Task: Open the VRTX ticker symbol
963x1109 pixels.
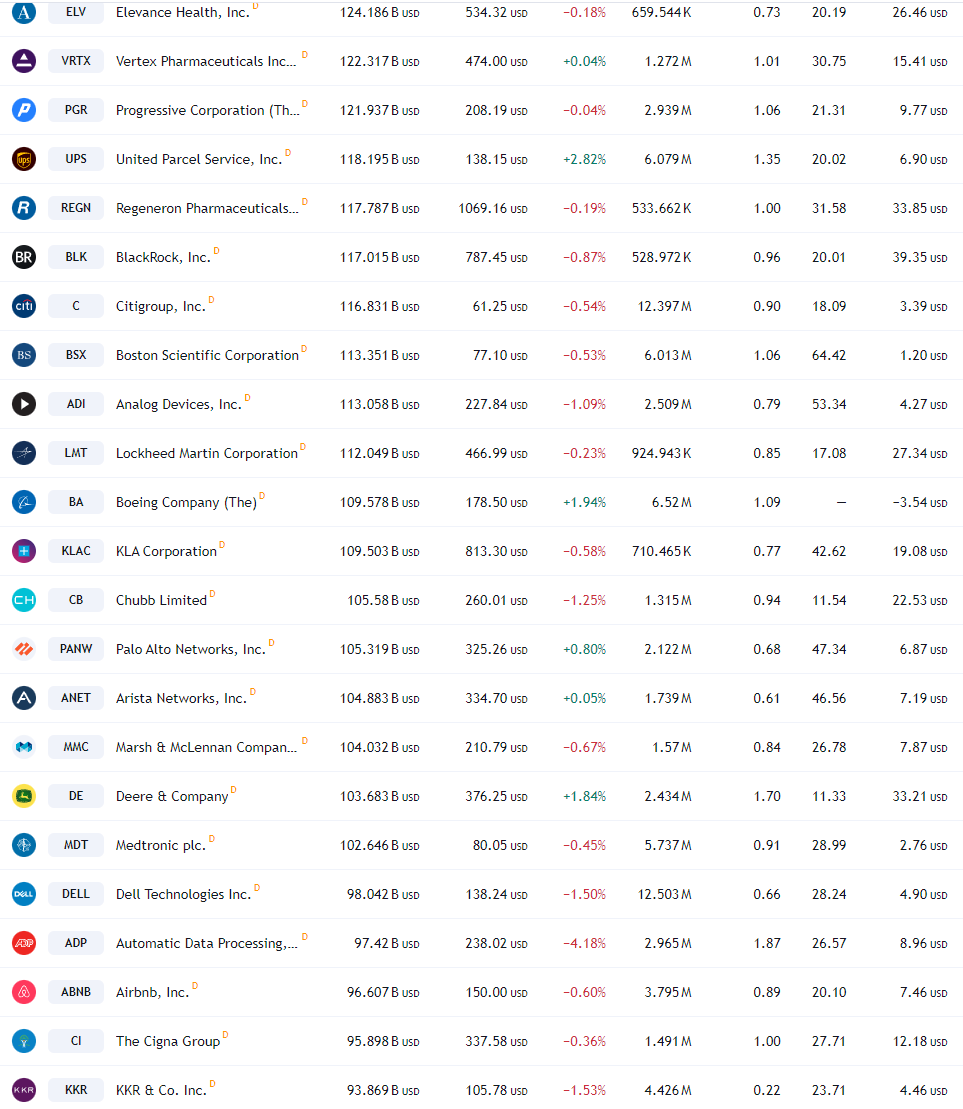Action: tap(76, 61)
